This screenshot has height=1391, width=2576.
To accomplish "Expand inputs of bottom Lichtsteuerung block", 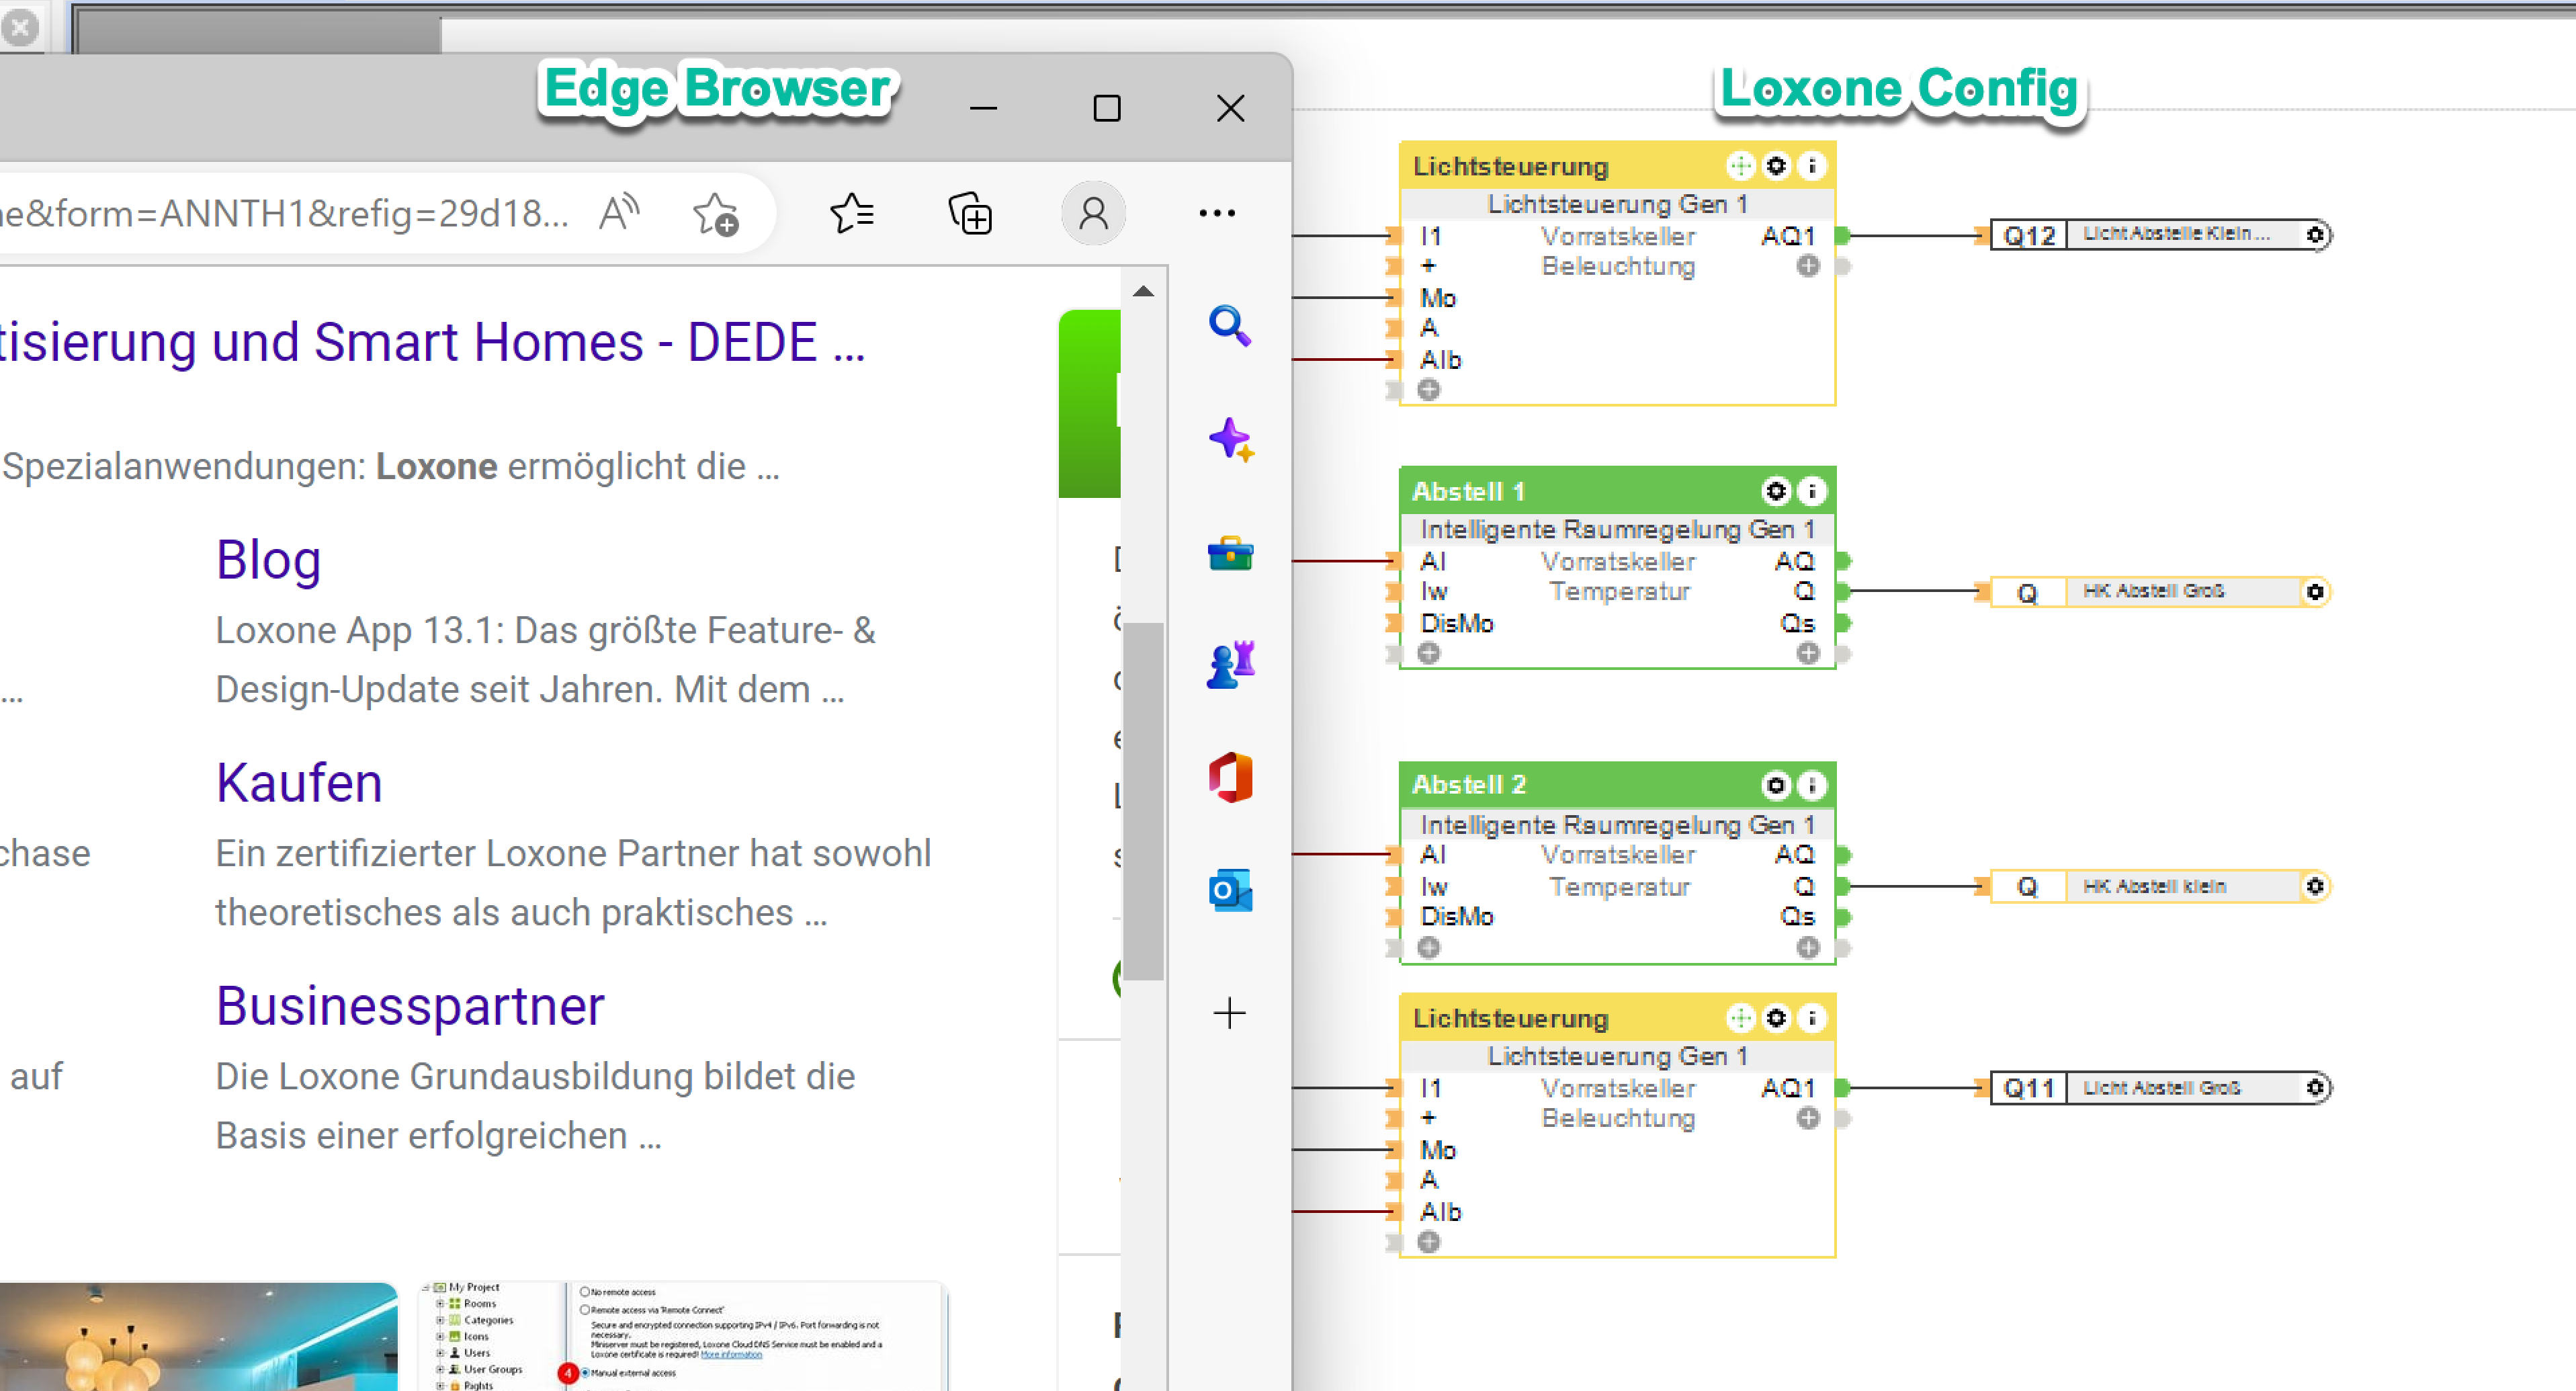I will [x=1429, y=1242].
